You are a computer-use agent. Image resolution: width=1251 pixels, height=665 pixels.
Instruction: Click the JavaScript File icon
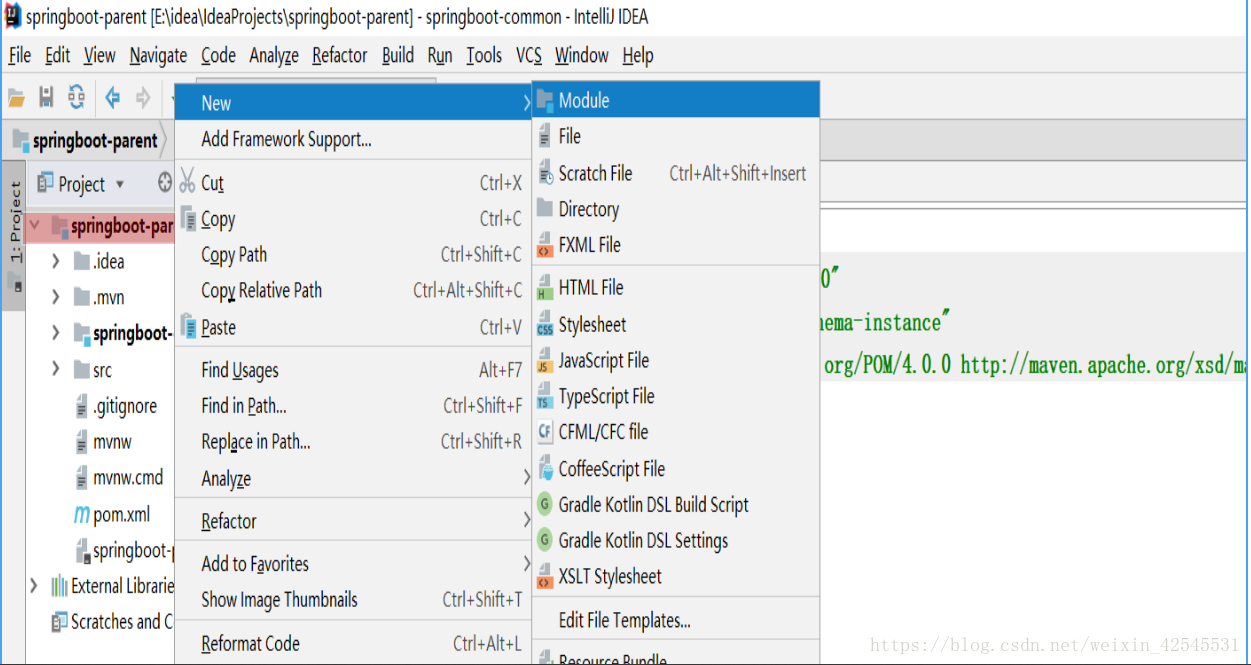(x=545, y=361)
